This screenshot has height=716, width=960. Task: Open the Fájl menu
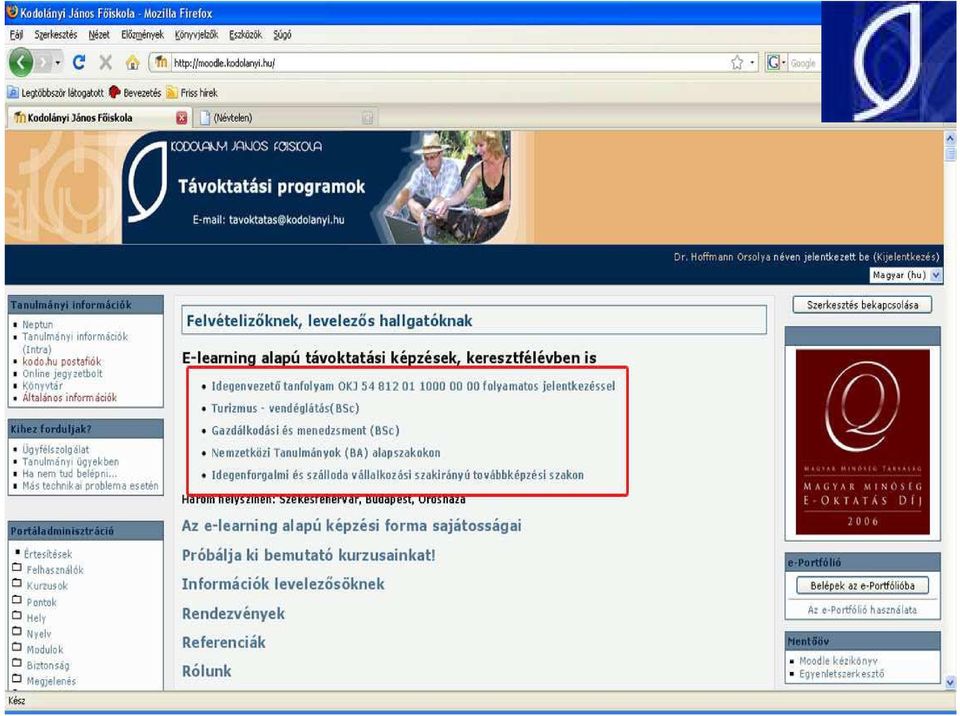point(17,35)
